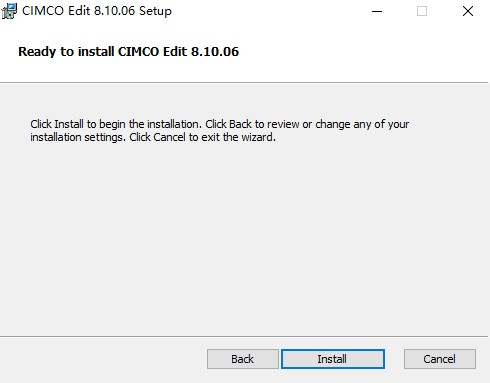Click the 'Click Install to begin' instruction line
The height and width of the screenshot is (383, 490).
[x=220, y=124]
